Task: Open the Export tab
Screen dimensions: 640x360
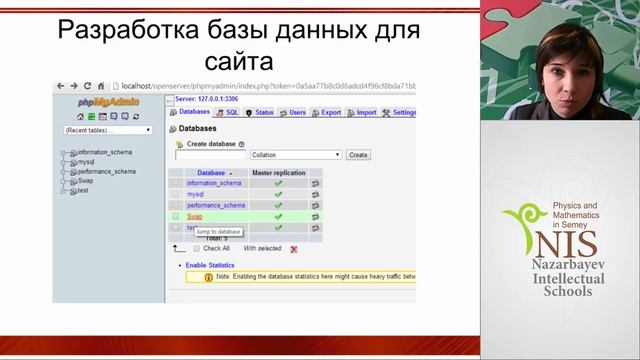Action: click(x=326, y=113)
